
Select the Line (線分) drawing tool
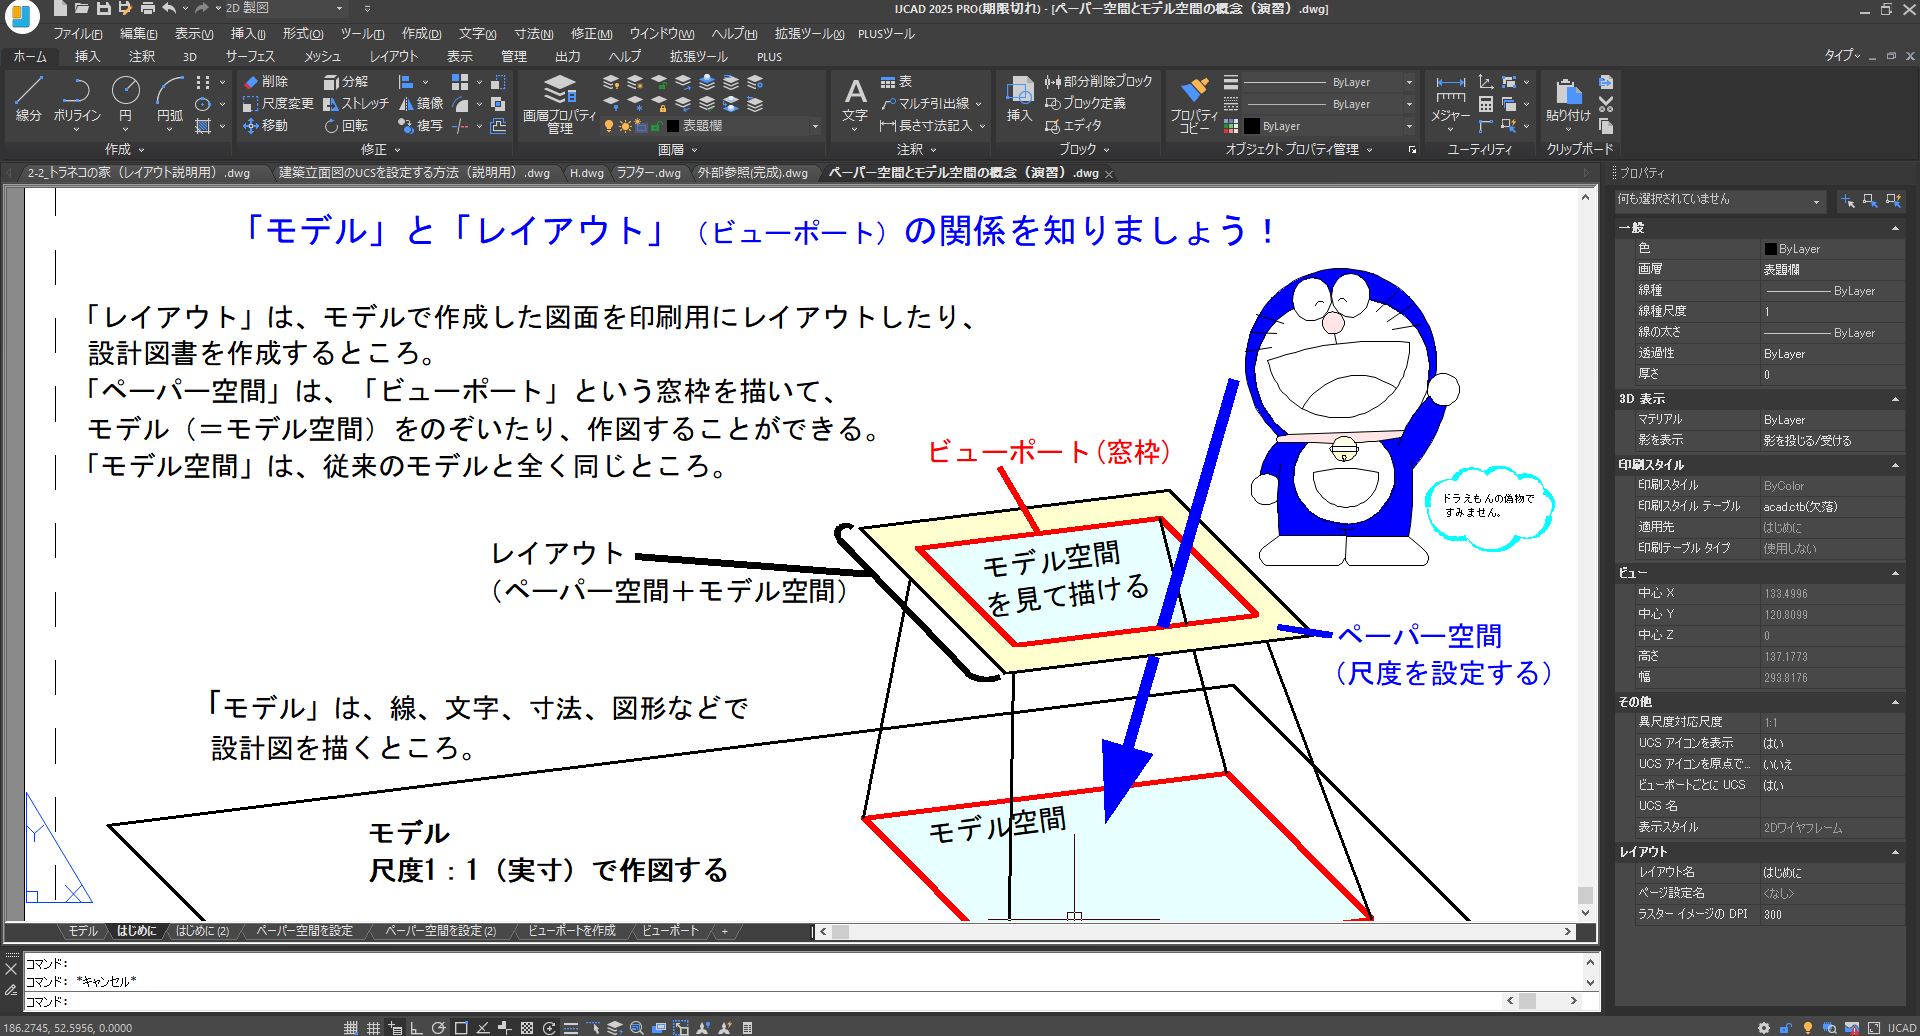pyautogui.click(x=29, y=98)
